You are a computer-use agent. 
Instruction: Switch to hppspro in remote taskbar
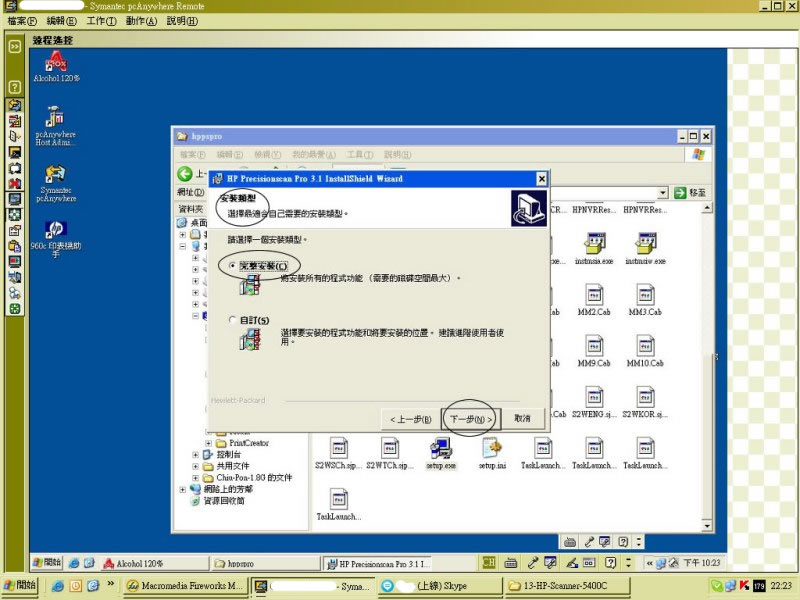click(x=265, y=563)
